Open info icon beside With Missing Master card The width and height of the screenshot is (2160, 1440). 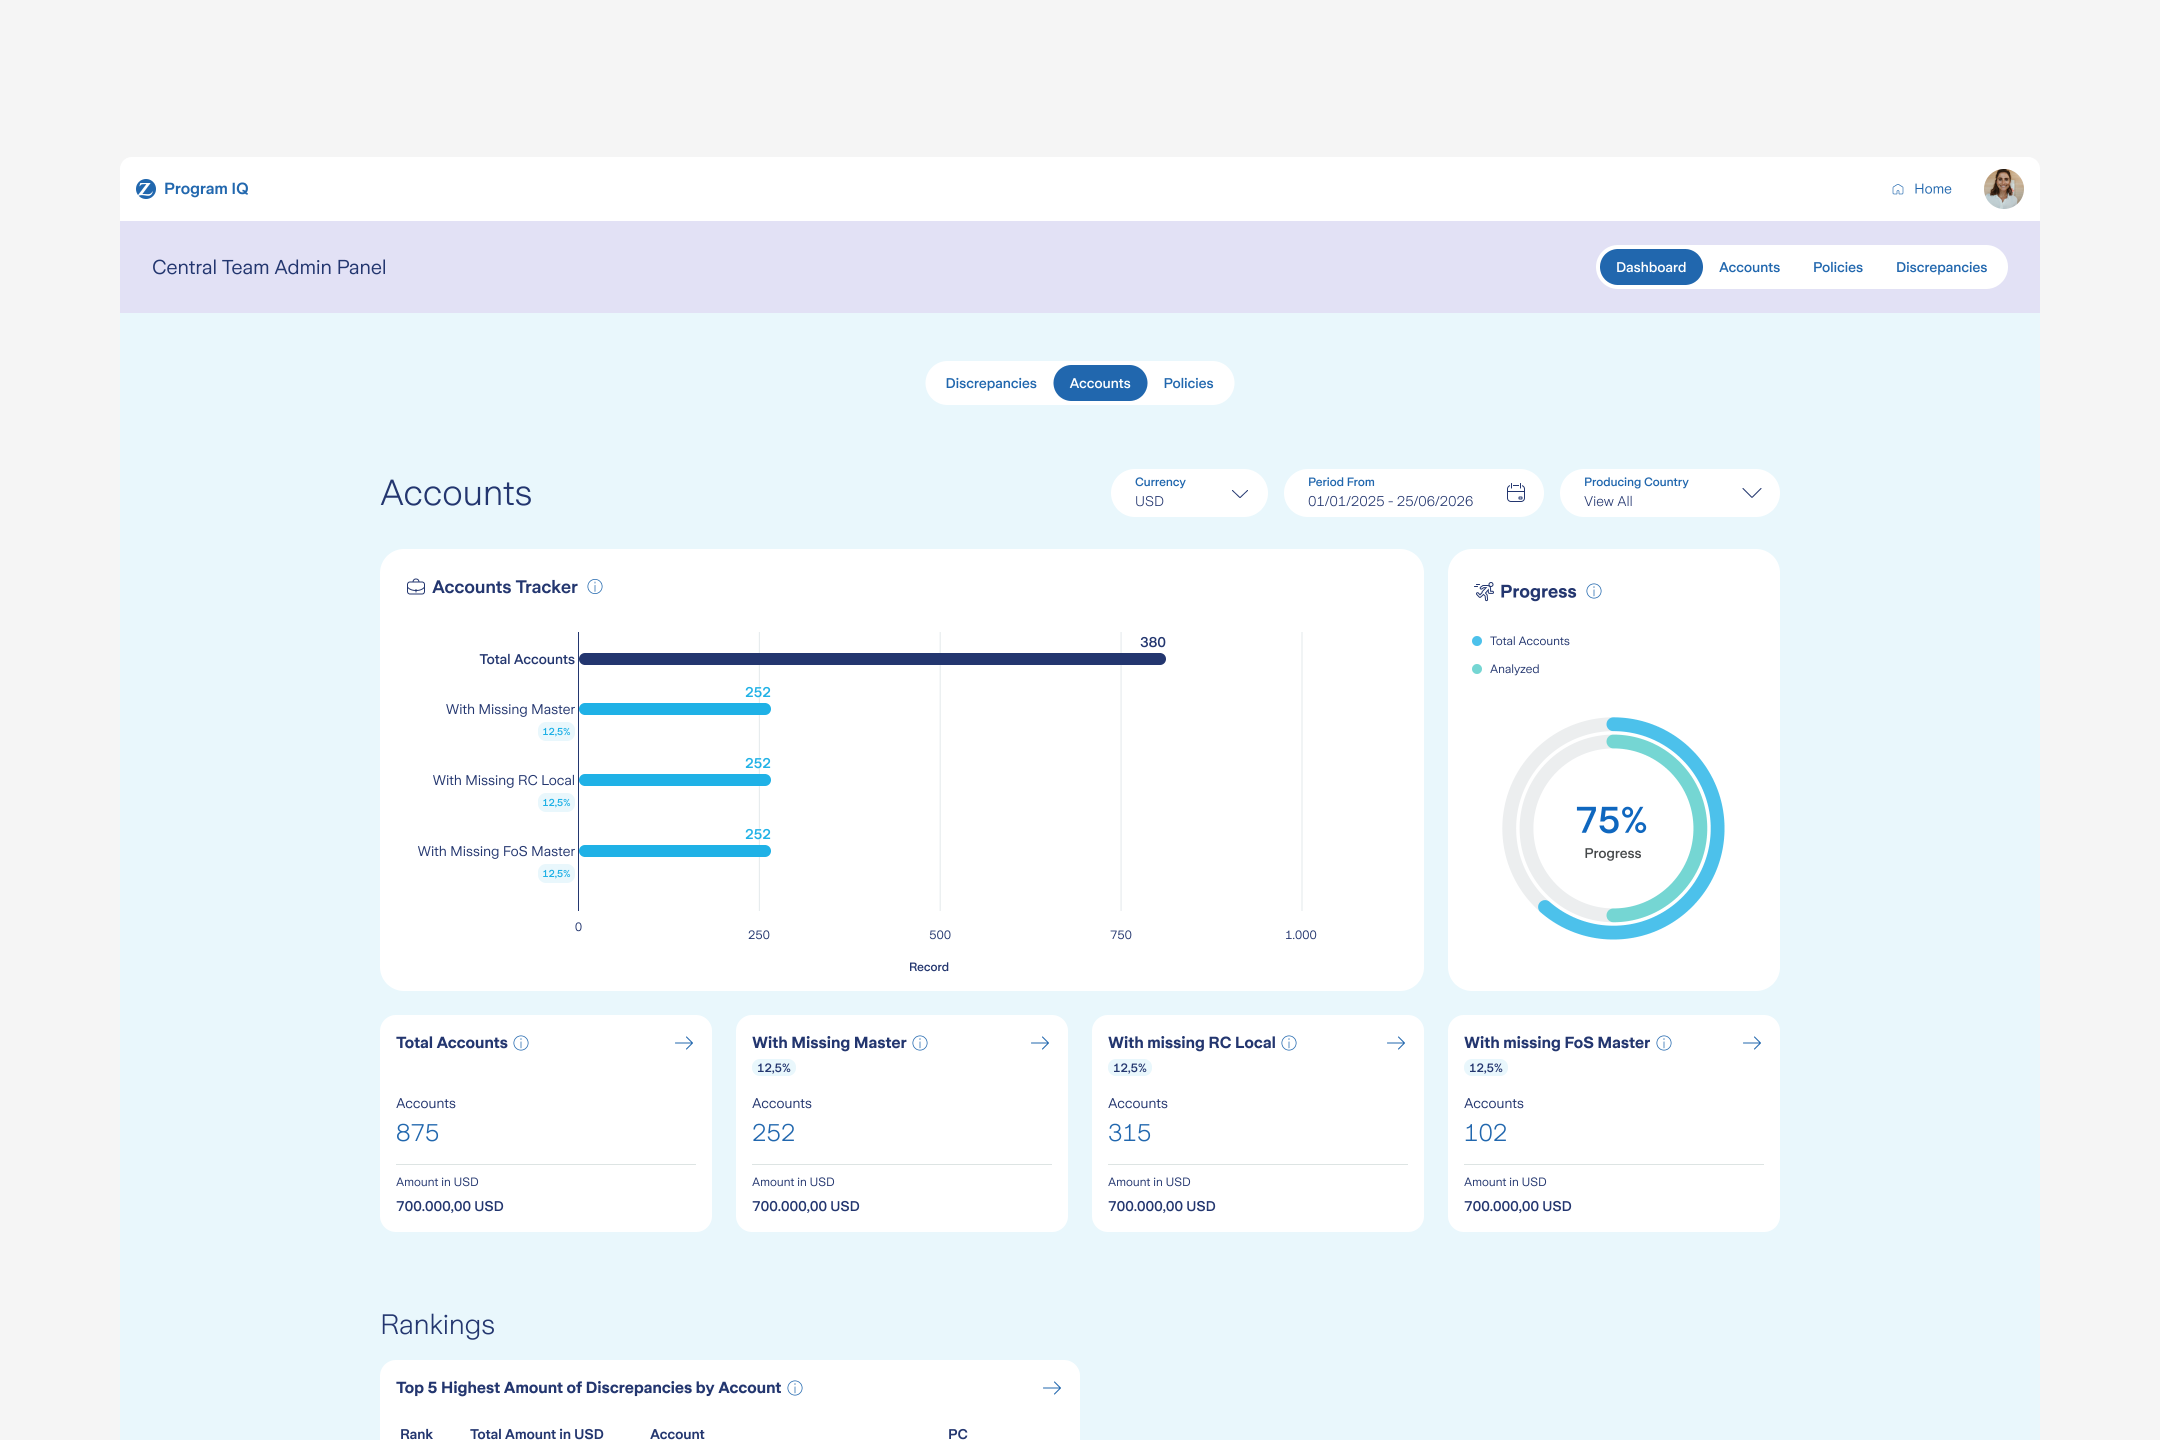click(x=920, y=1043)
